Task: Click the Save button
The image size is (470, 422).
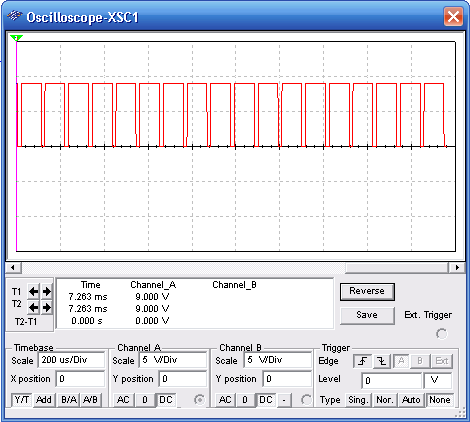Action: (x=367, y=315)
